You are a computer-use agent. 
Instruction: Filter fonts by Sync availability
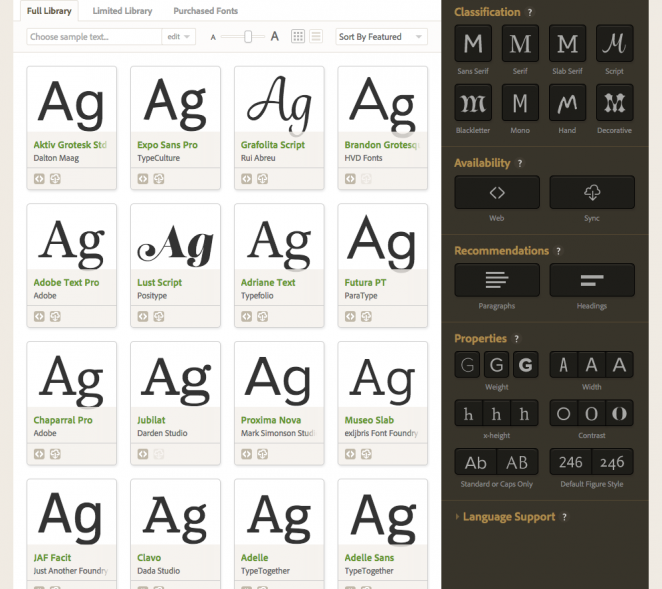coord(591,192)
